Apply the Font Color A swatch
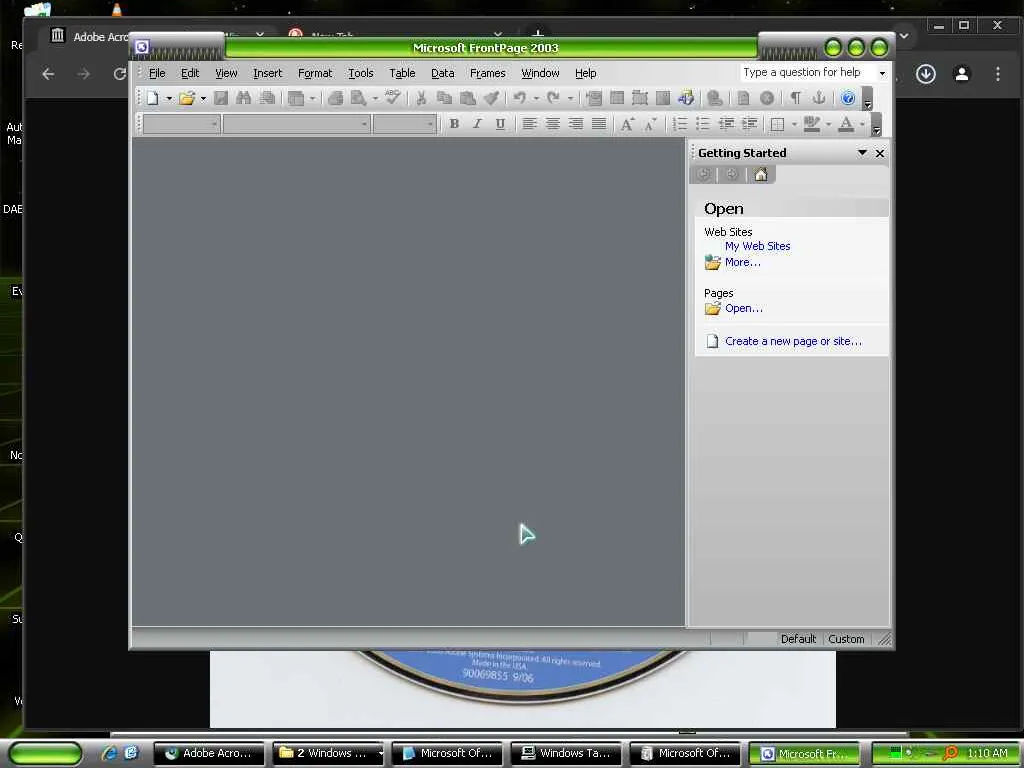 [846, 124]
